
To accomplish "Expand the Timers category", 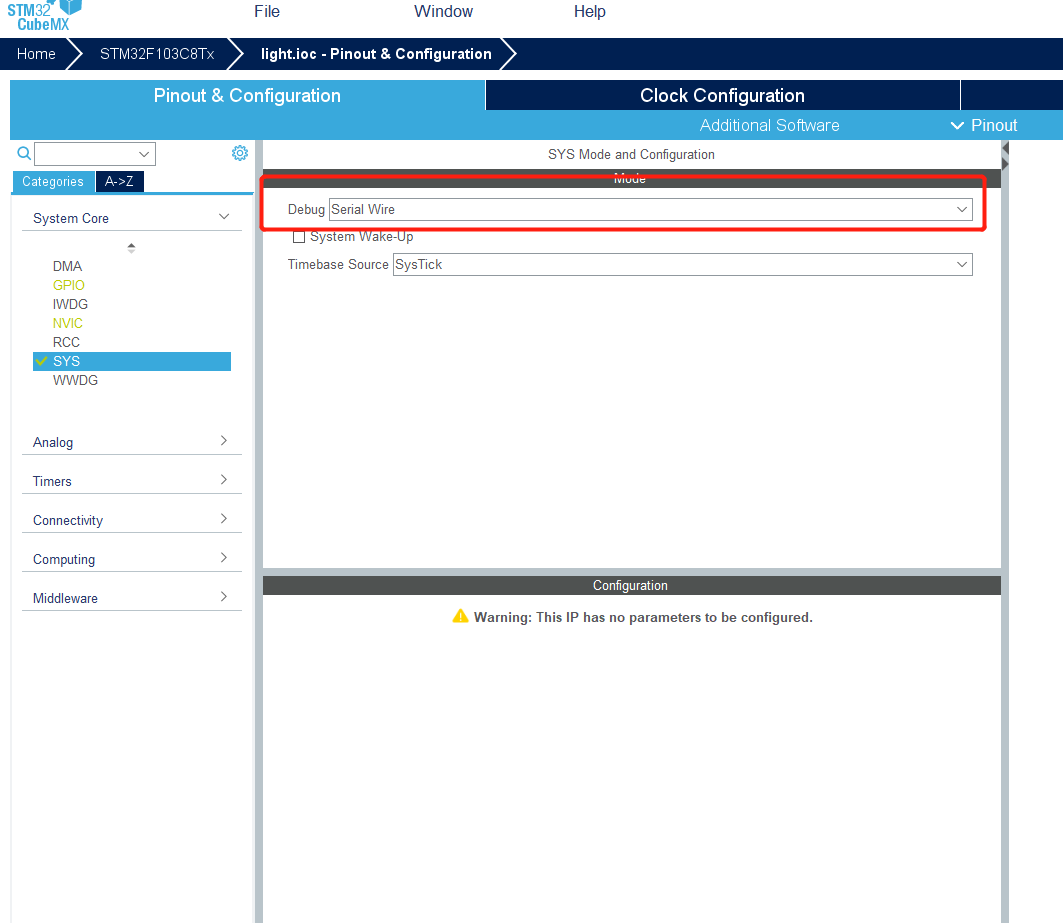I will pyautogui.click(x=132, y=481).
